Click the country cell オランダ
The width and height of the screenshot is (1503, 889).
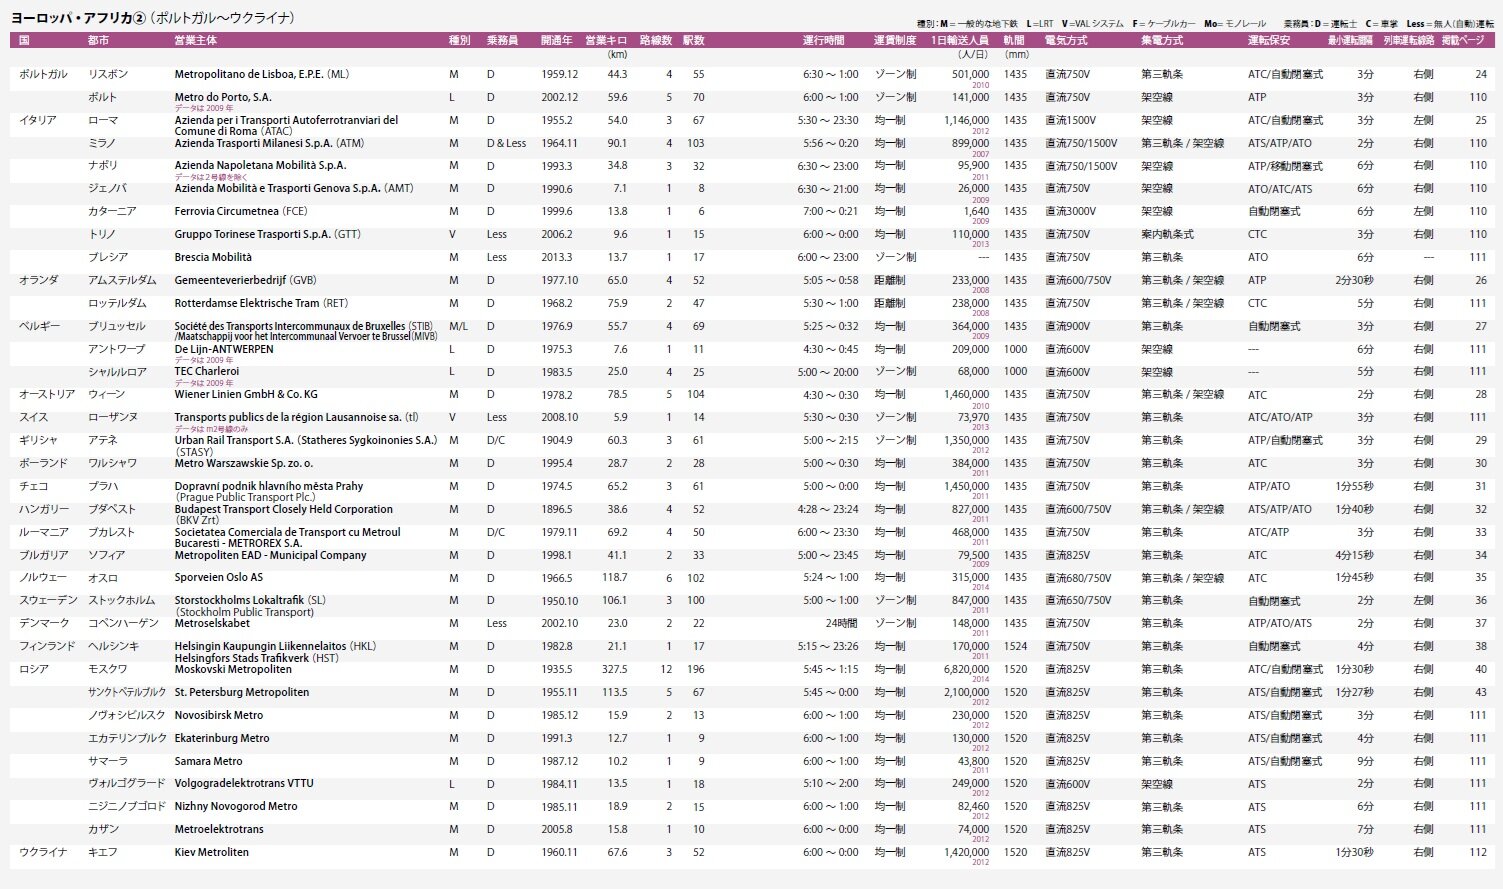point(39,281)
